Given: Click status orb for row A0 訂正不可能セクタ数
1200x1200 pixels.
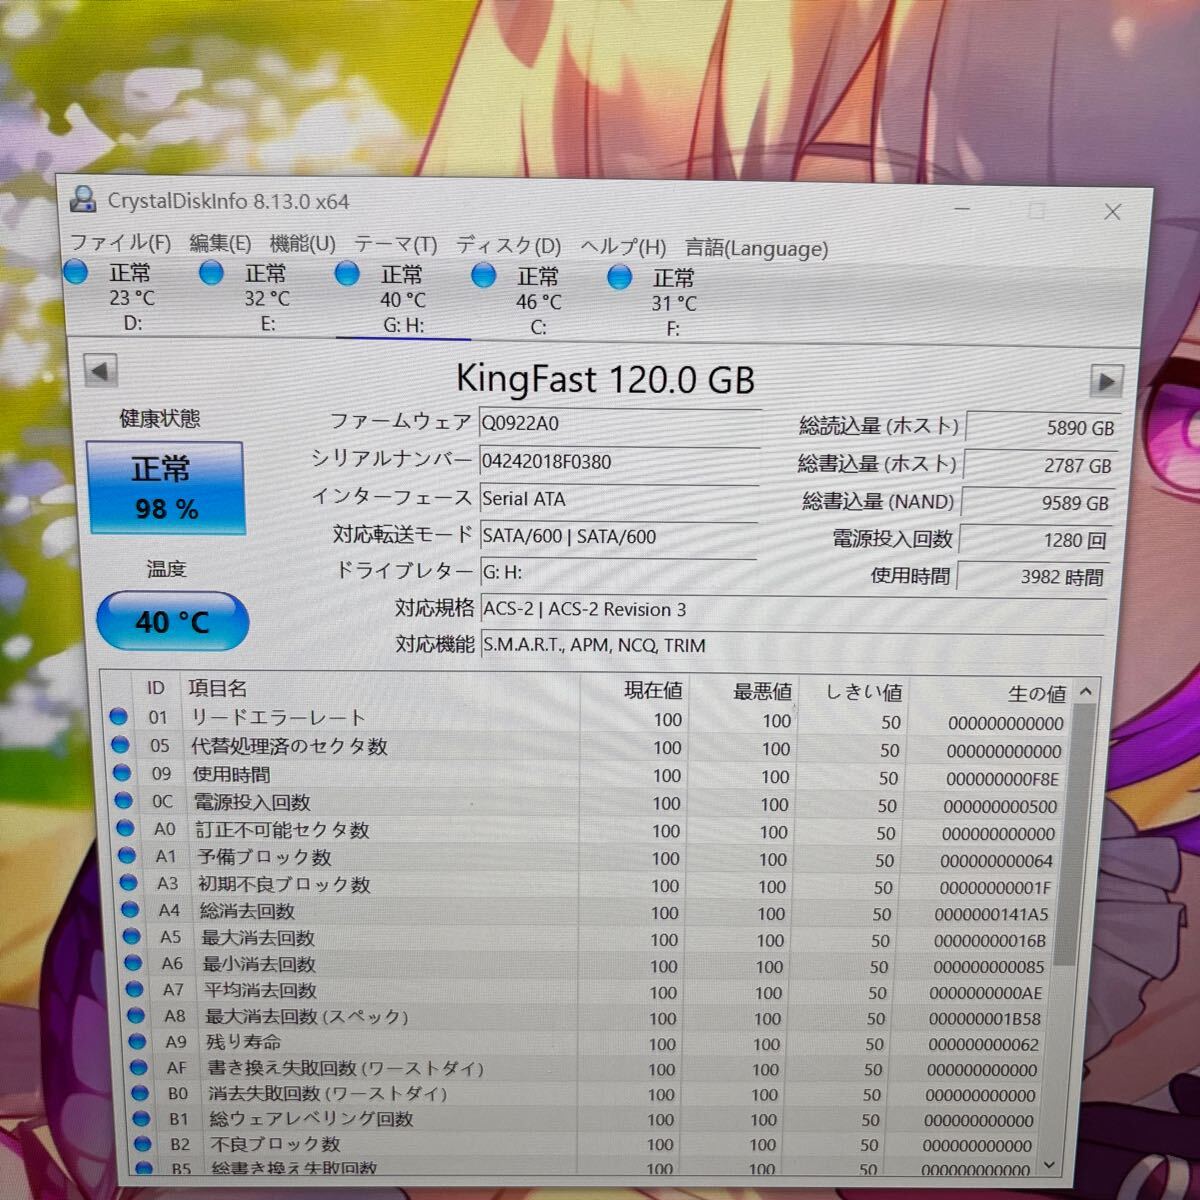Looking at the screenshot, I should pyautogui.click(x=125, y=828).
